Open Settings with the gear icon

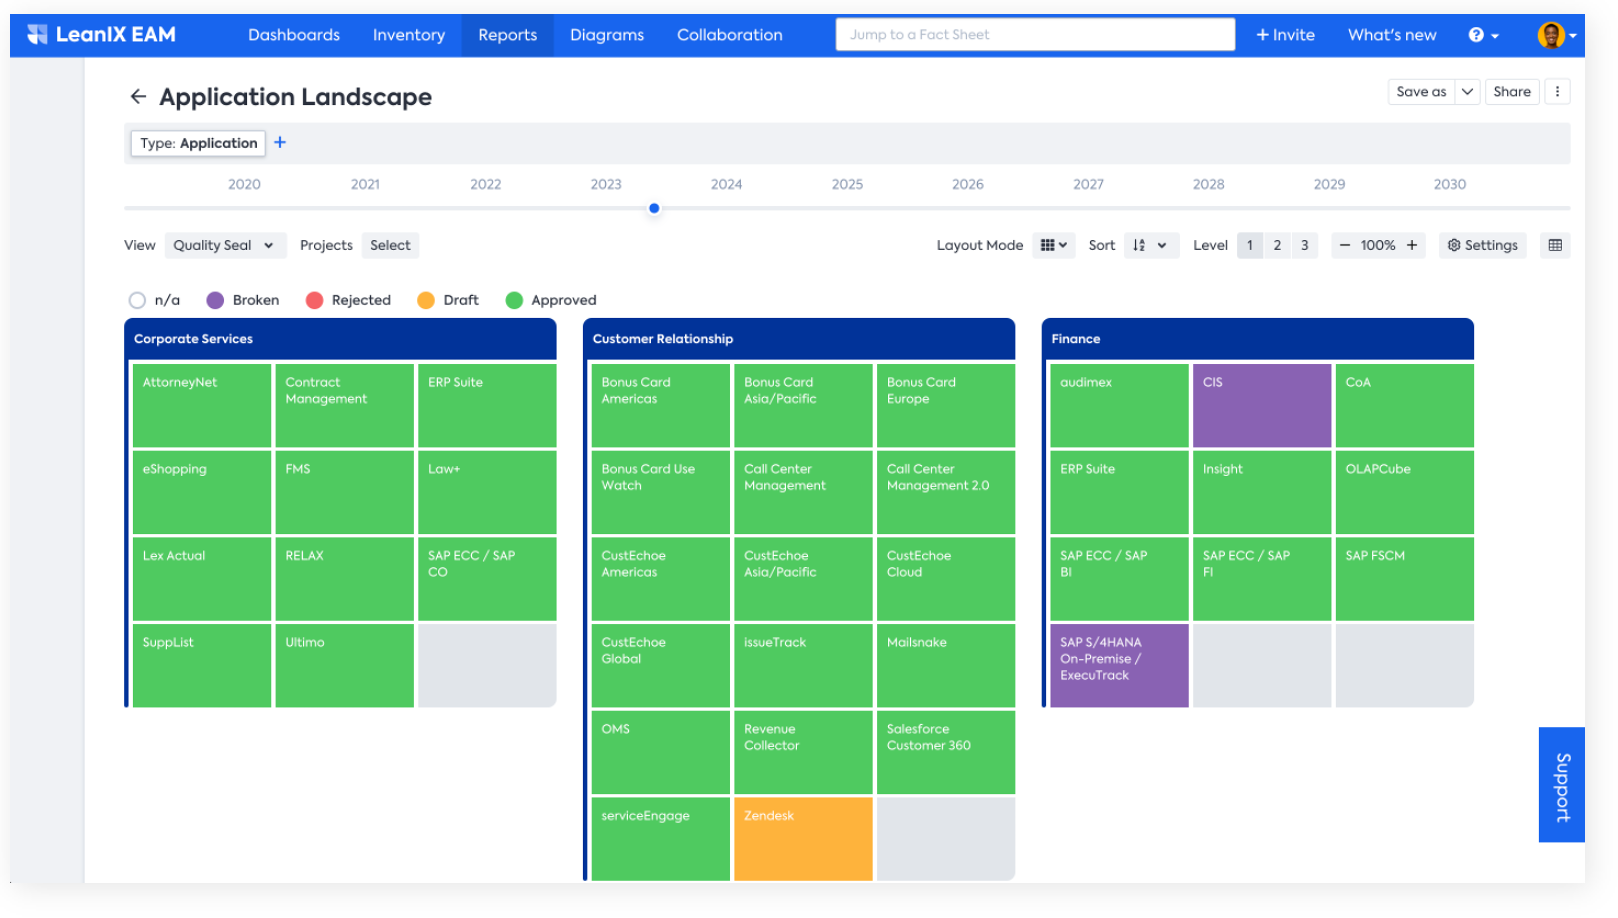click(1482, 245)
